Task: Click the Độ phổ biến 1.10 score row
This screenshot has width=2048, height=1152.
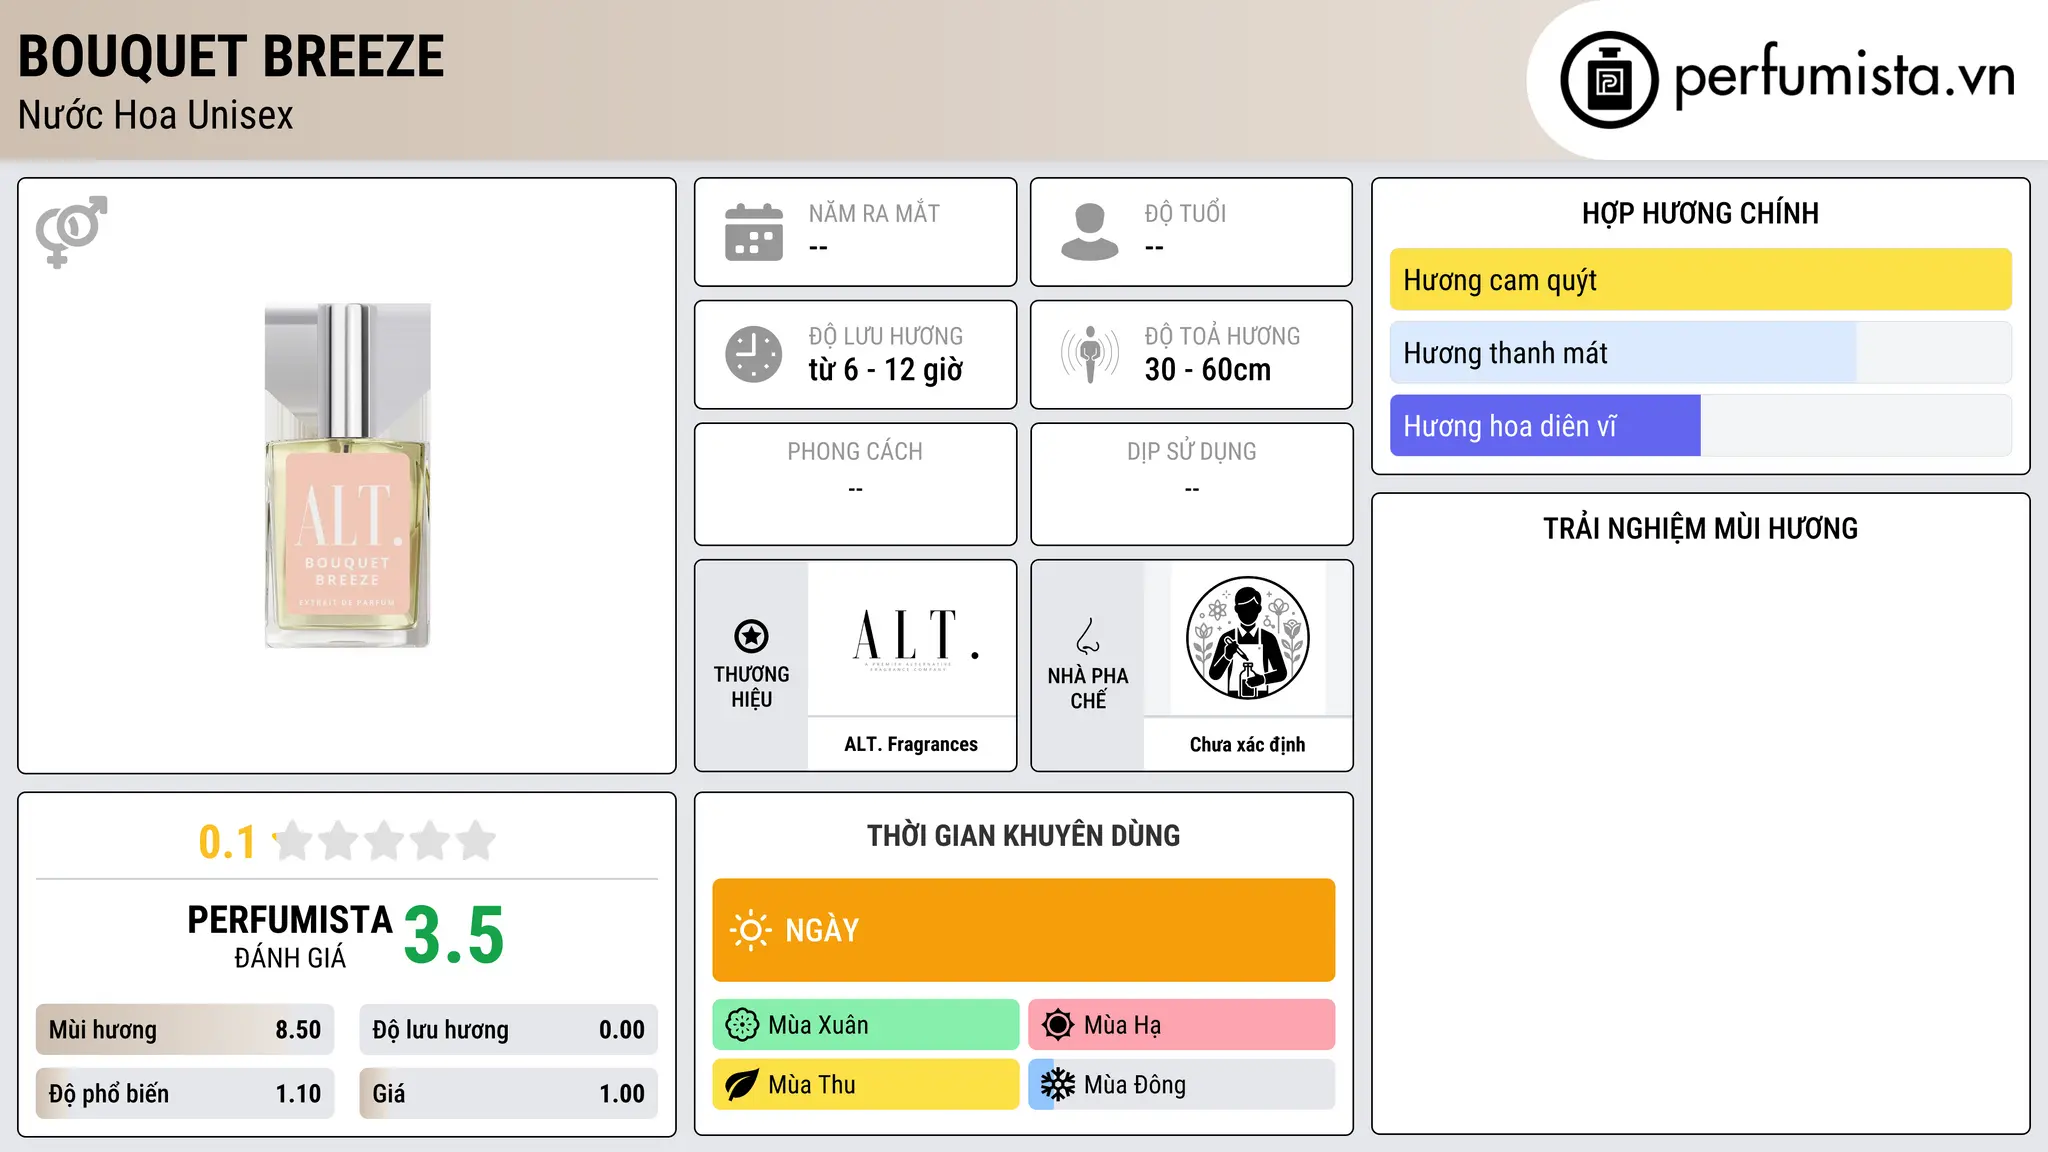Action: click(x=185, y=1094)
